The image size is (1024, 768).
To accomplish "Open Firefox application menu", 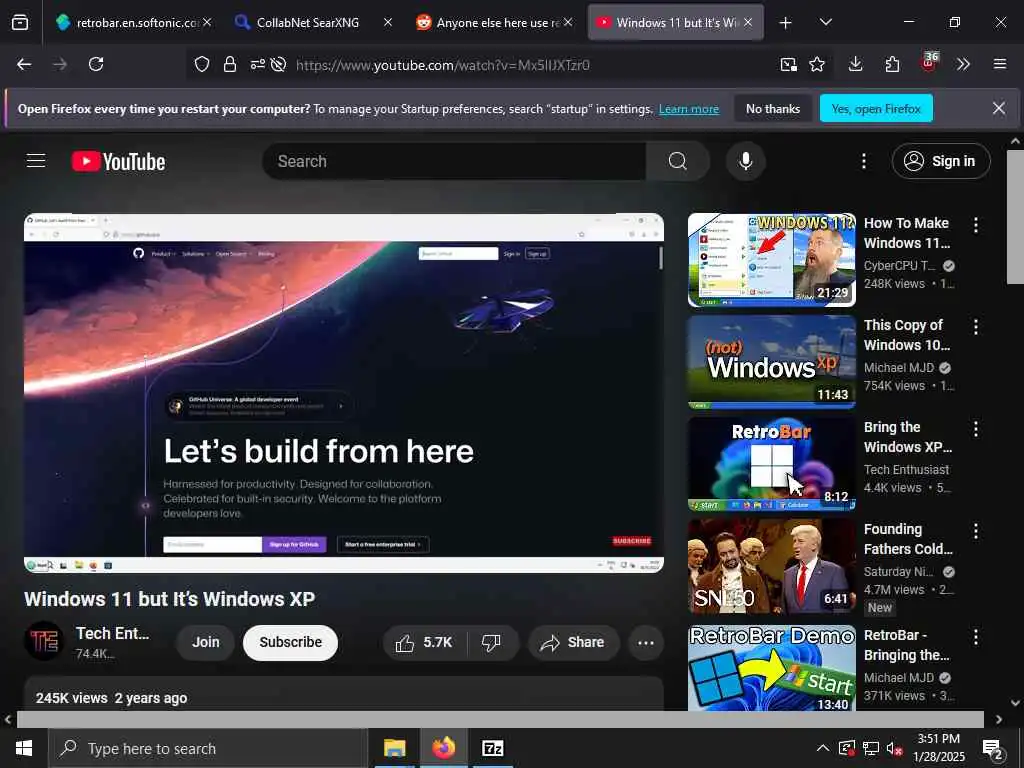I will pos(1000,64).
